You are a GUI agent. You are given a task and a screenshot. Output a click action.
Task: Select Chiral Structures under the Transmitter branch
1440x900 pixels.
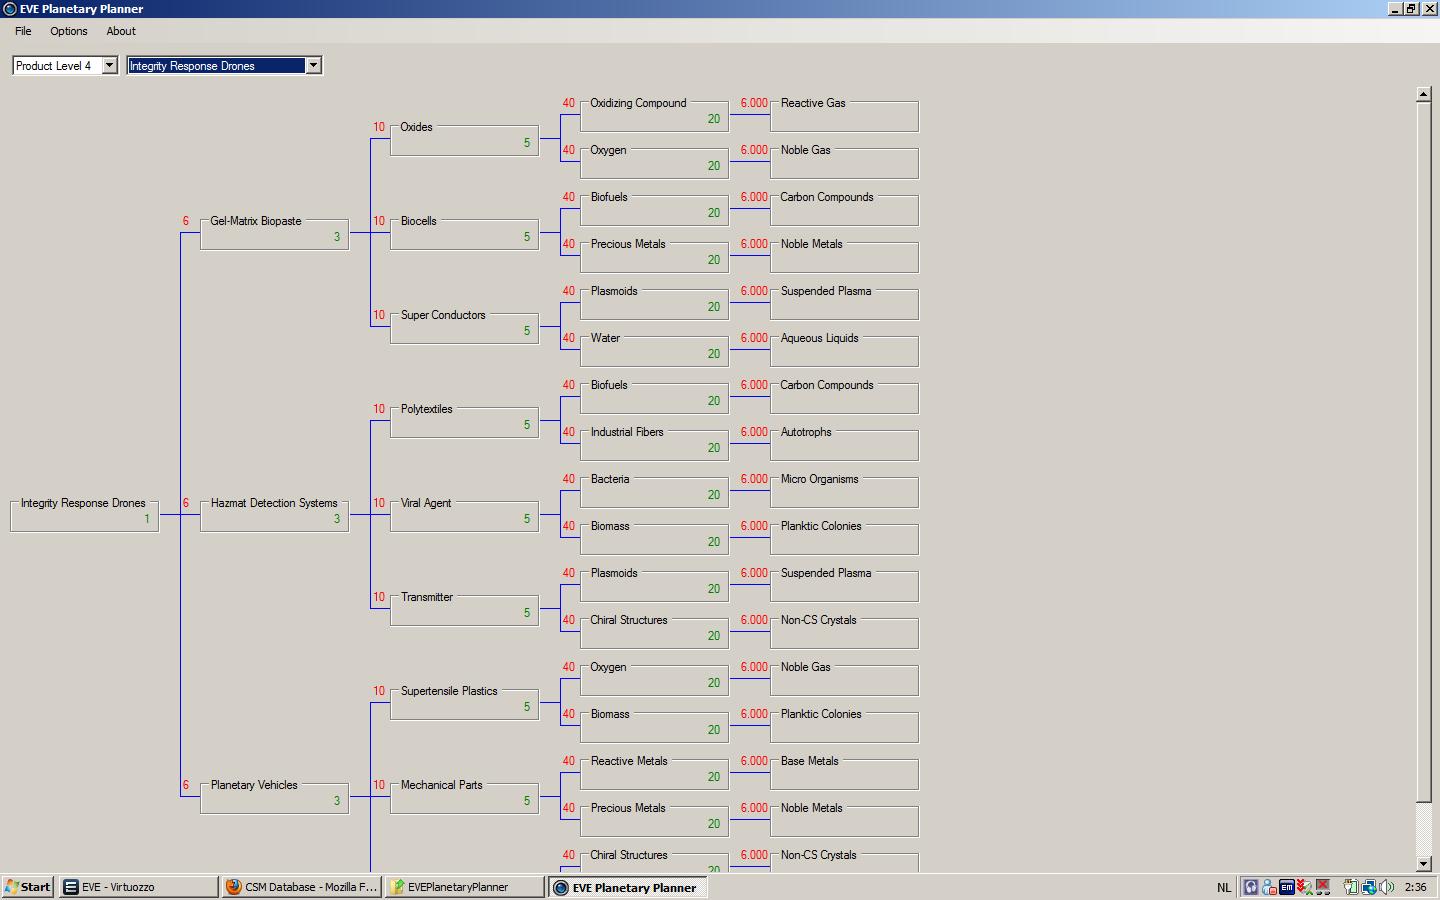pyautogui.click(x=654, y=631)
